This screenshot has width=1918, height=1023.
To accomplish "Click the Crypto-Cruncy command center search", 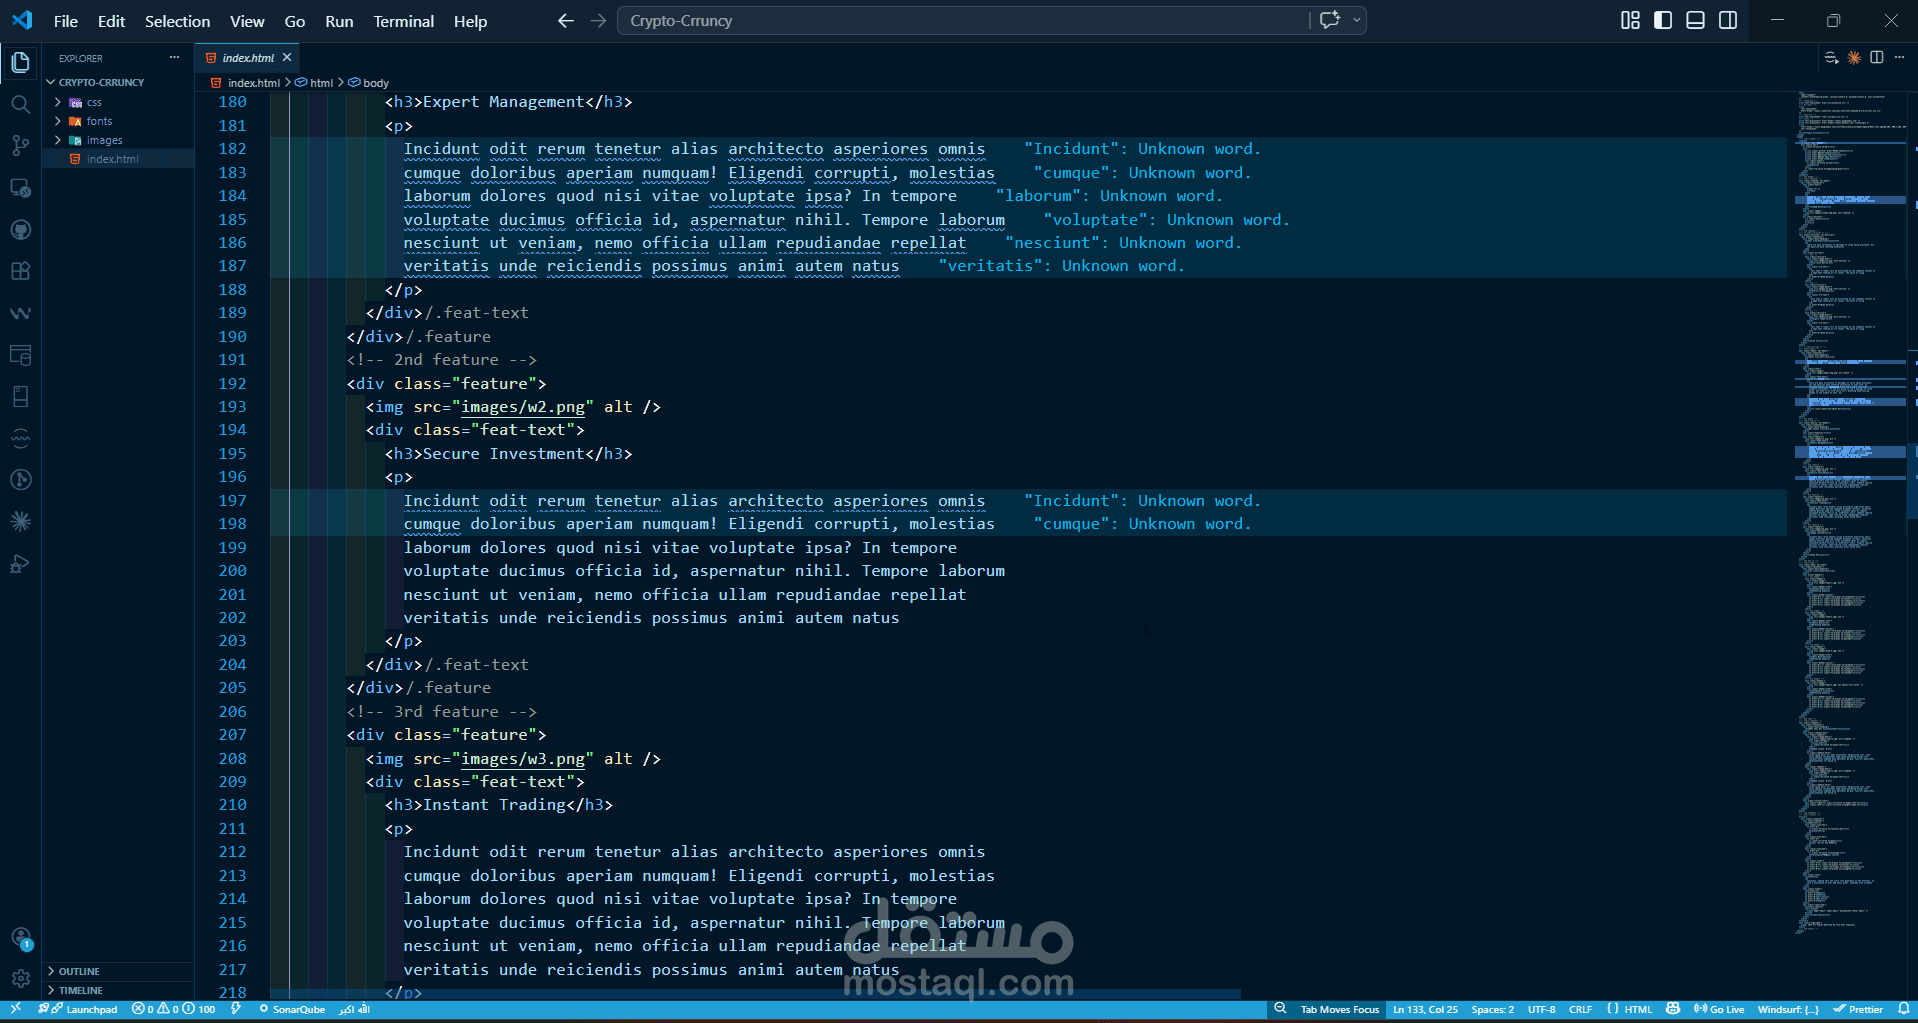I will click(x=964, y=20).
